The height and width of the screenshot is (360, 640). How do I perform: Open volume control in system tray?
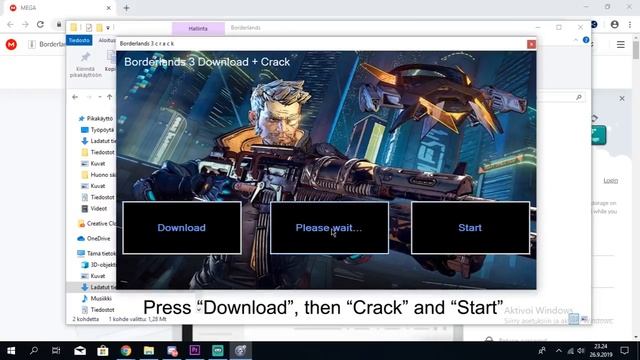coord(581,351)
